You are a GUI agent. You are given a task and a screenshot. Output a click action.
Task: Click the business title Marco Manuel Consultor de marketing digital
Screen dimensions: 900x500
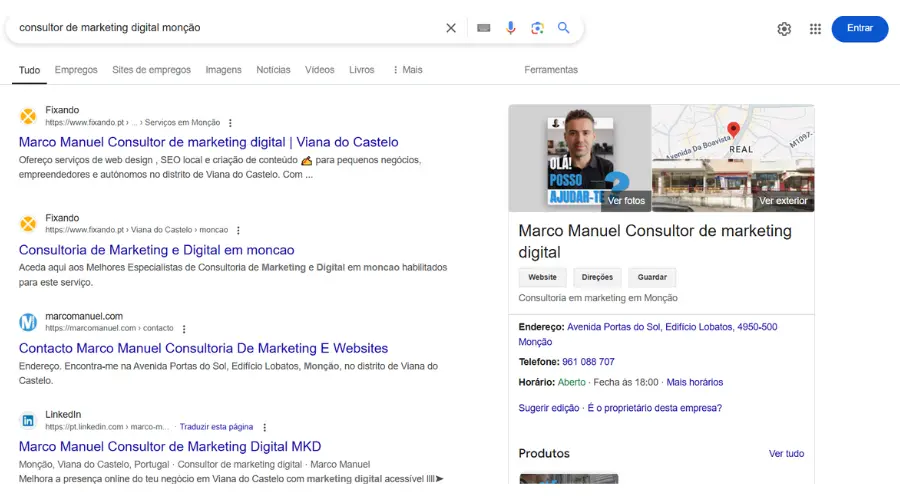tap(655, 242)
